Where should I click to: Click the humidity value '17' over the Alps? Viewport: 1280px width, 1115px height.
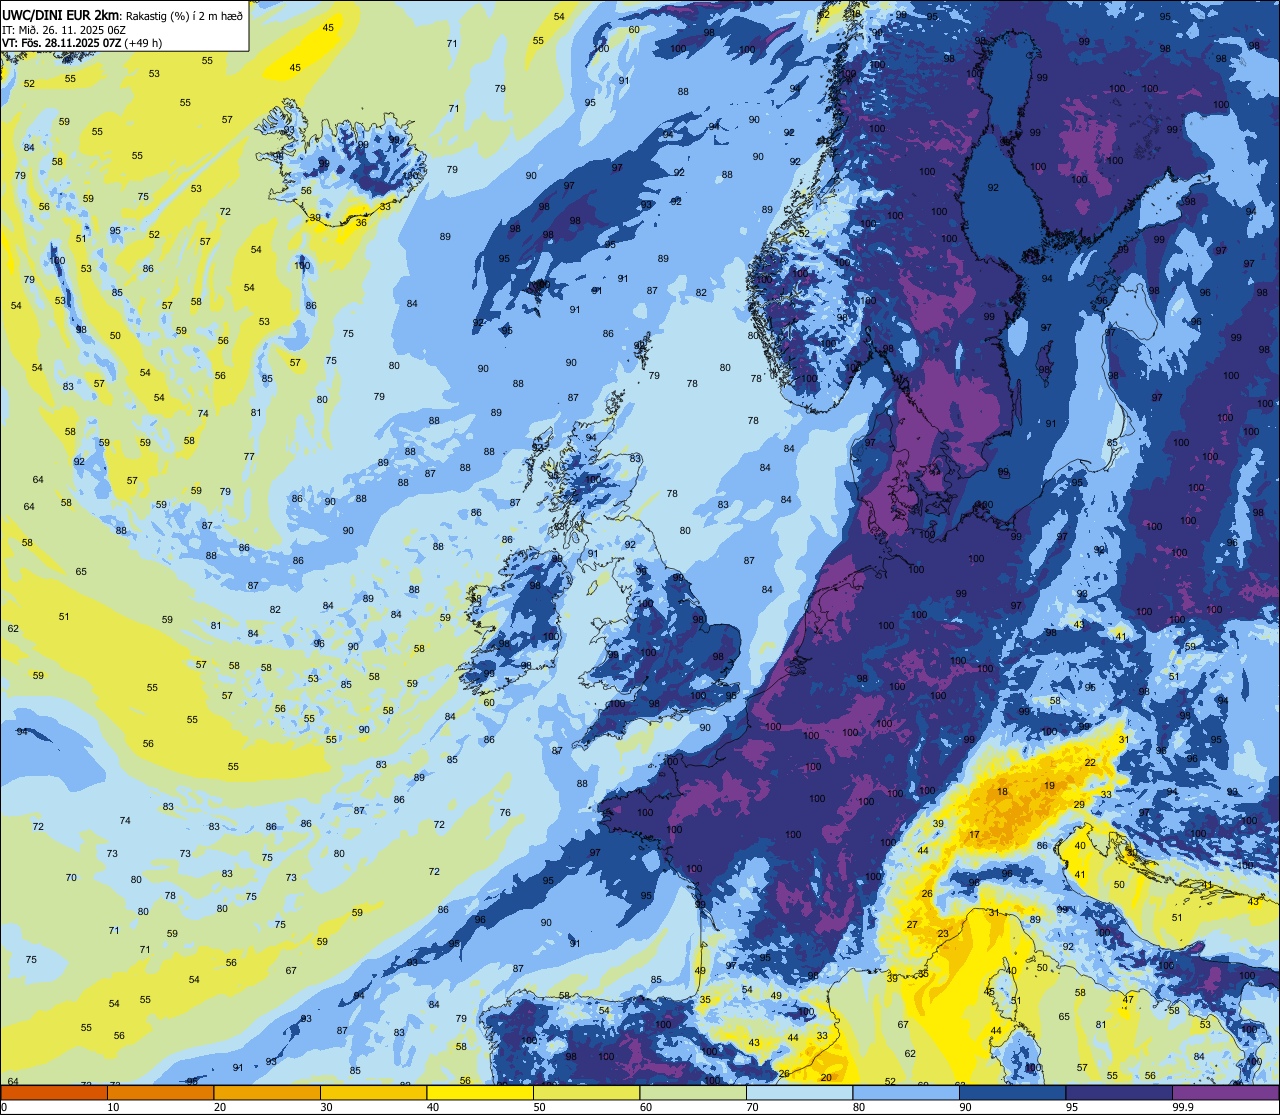click(x=974, y=834)
